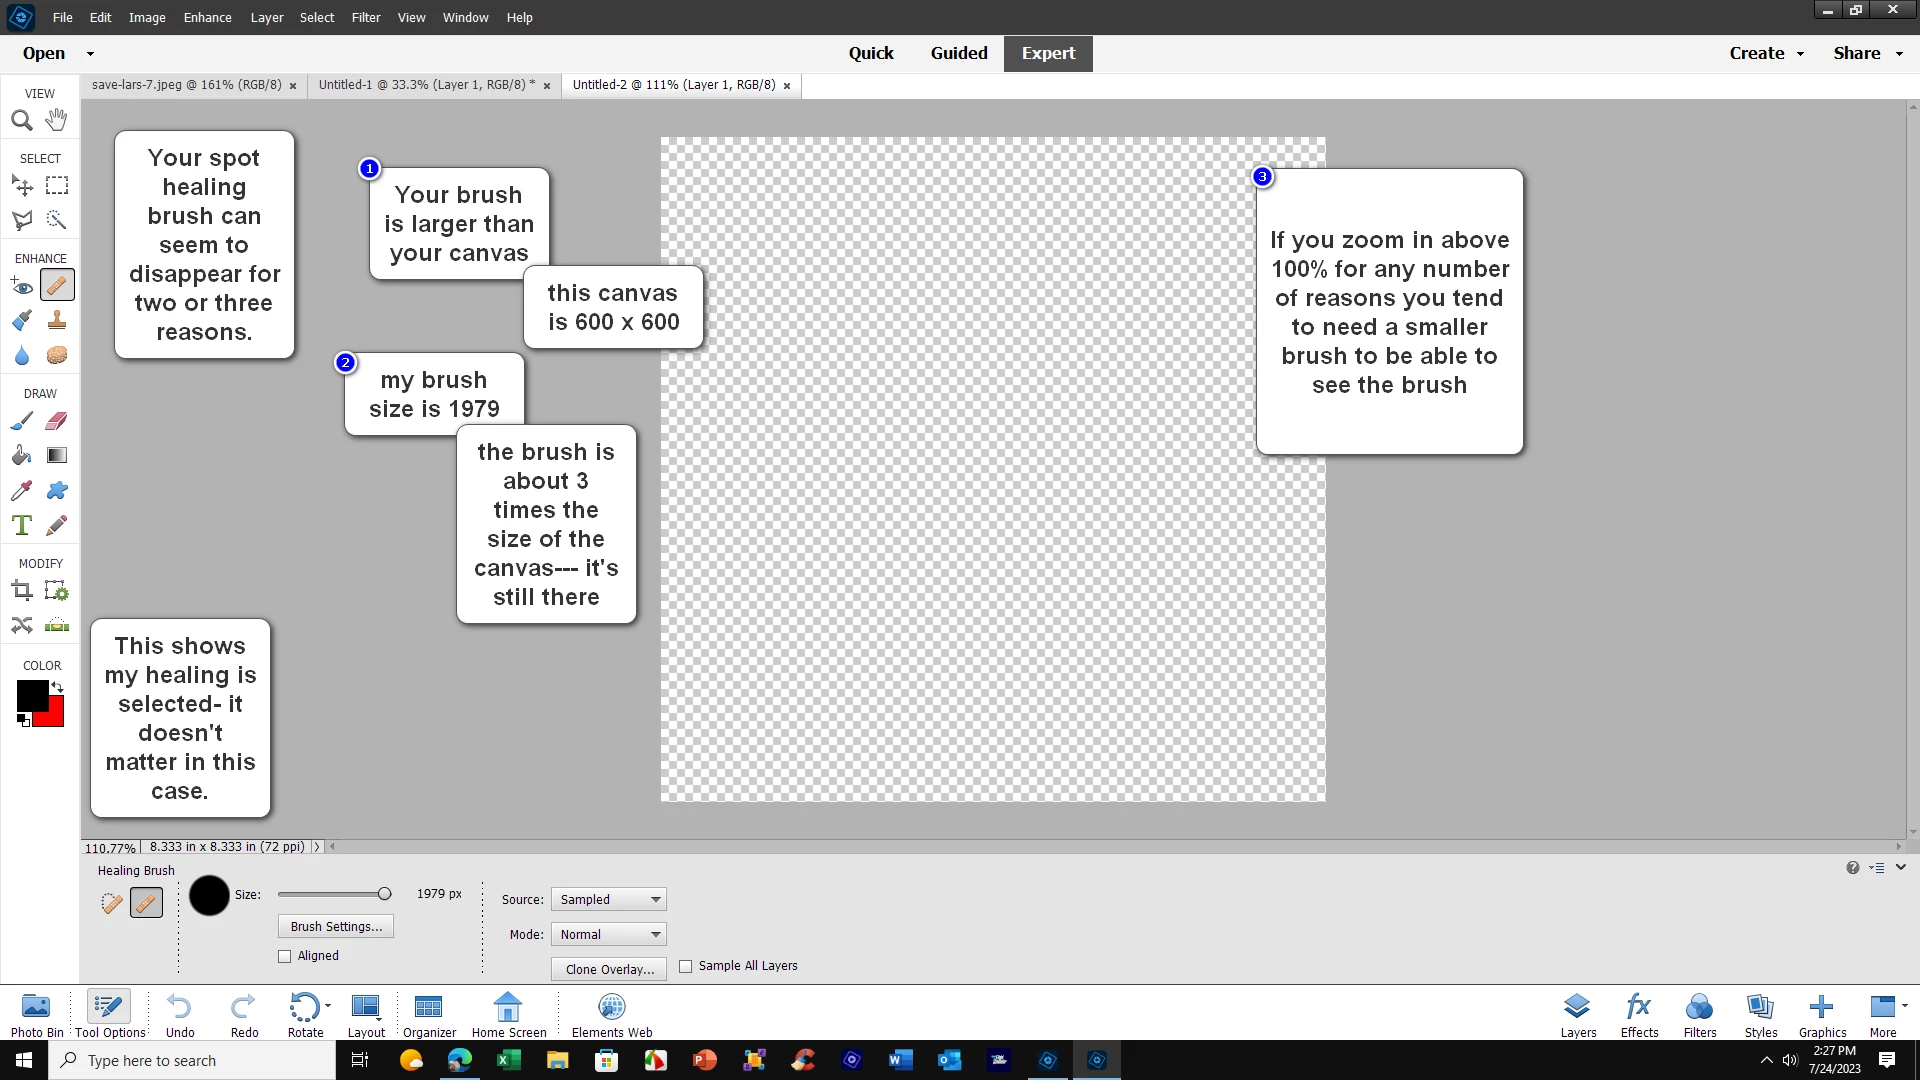Select the Eraser tool

click(57, 421)
